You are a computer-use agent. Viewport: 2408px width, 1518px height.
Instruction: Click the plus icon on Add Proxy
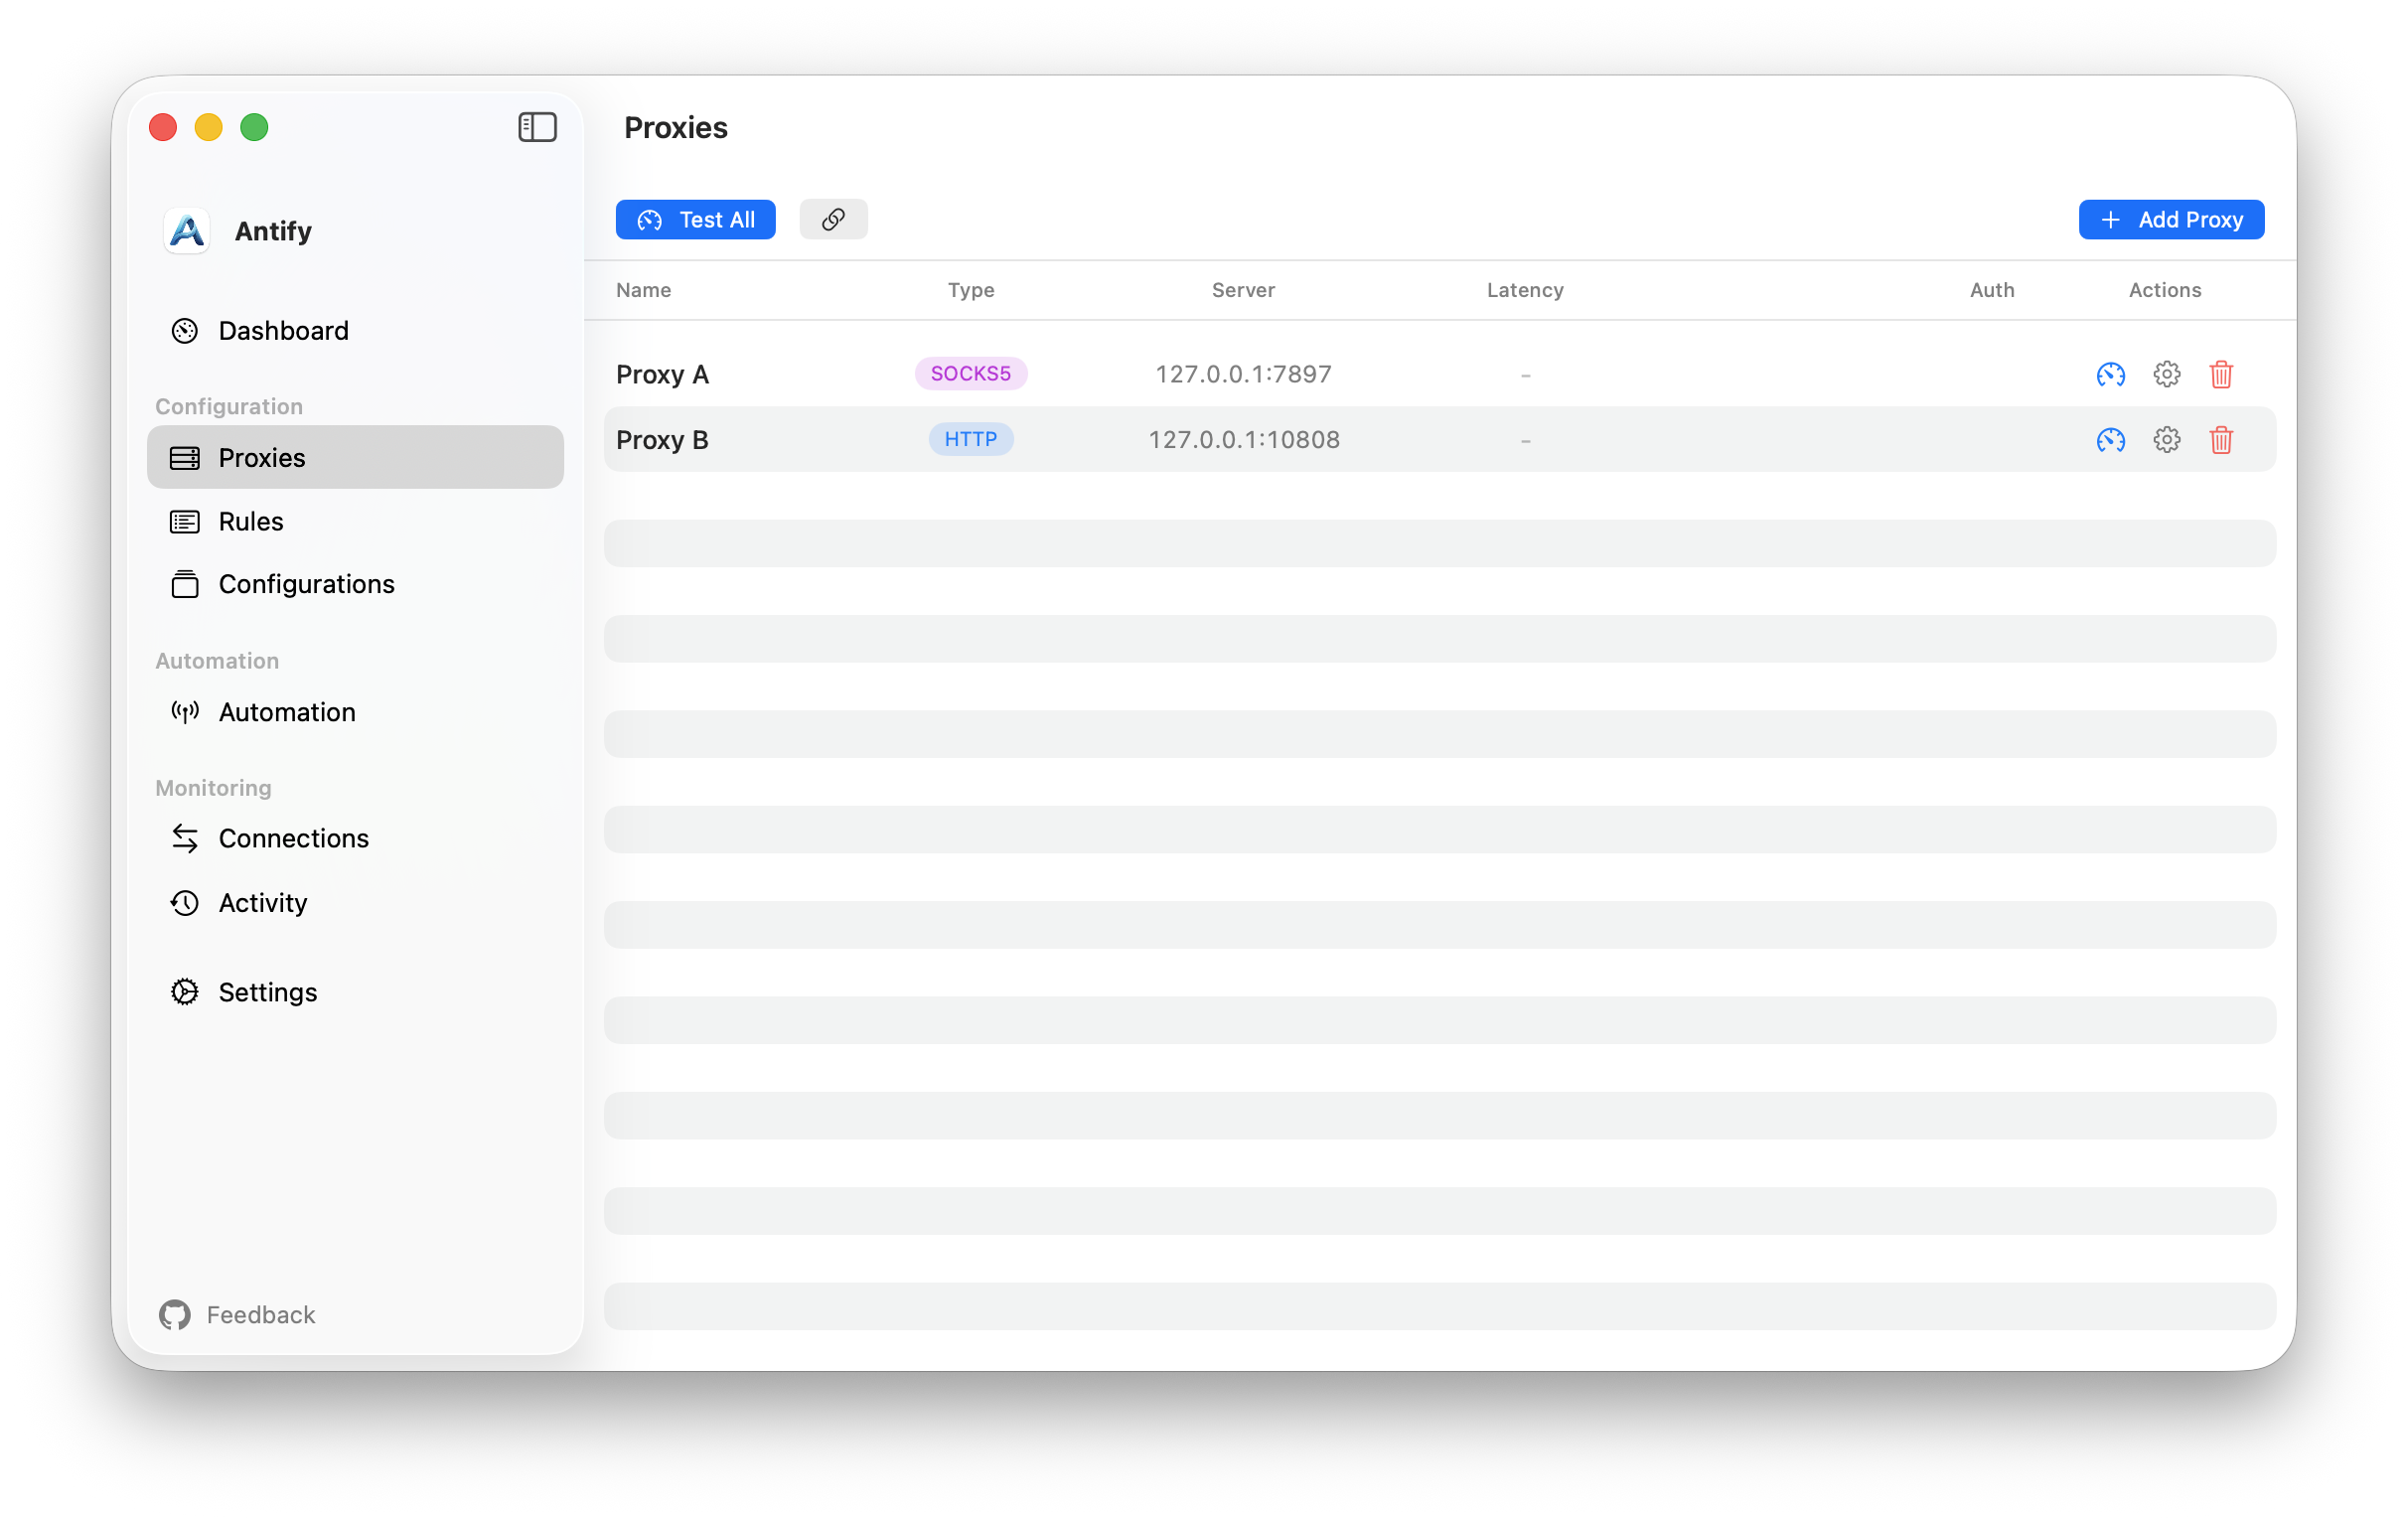tap(2109, 220)
